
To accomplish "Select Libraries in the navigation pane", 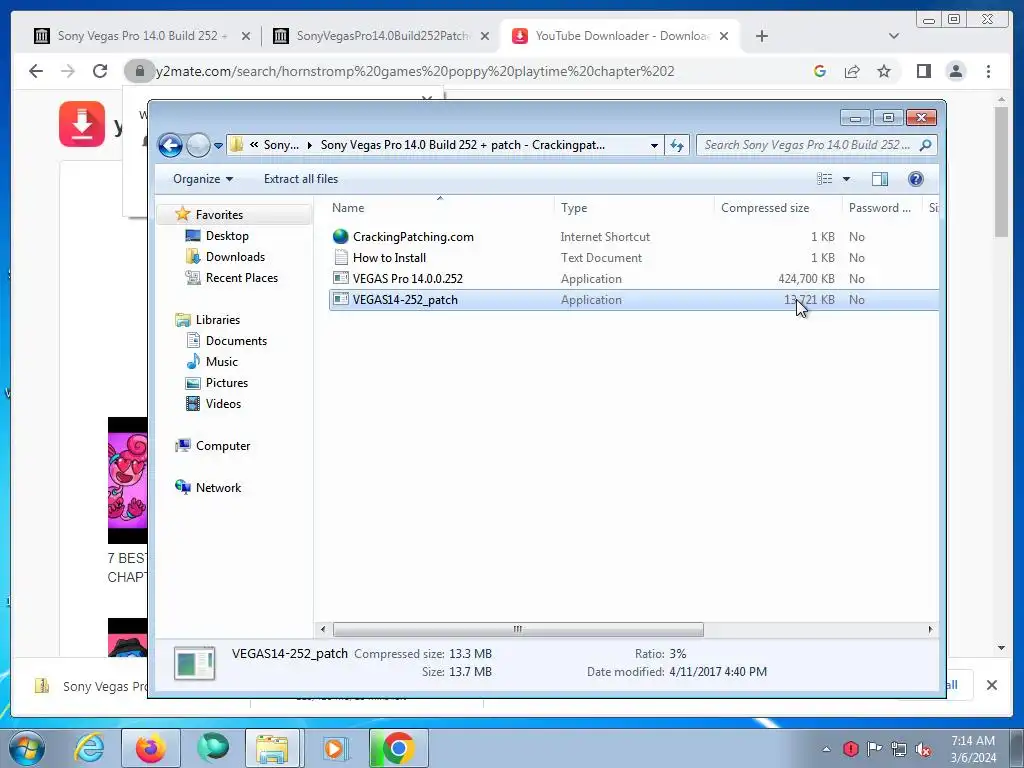I will click(217, 320).
